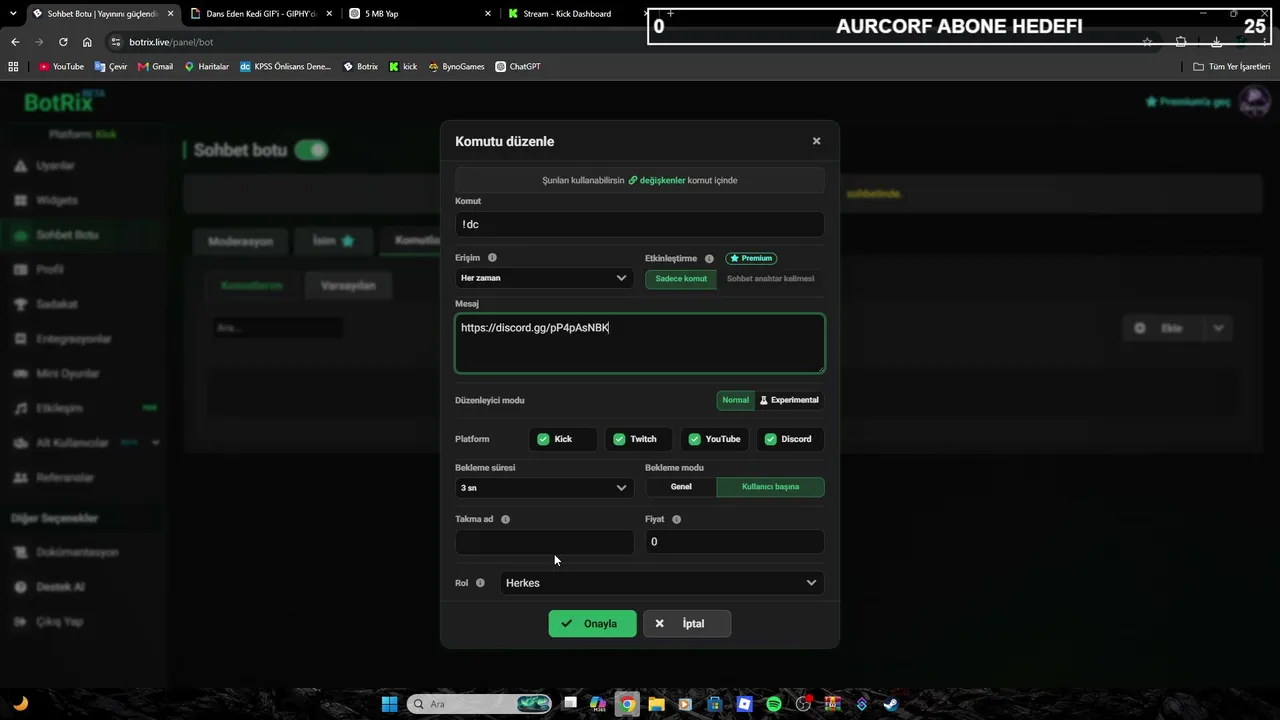Close the Sohbet Botu browser tab
The image size is (1280, 720).
pyautogui.click(x=168, y=14)
